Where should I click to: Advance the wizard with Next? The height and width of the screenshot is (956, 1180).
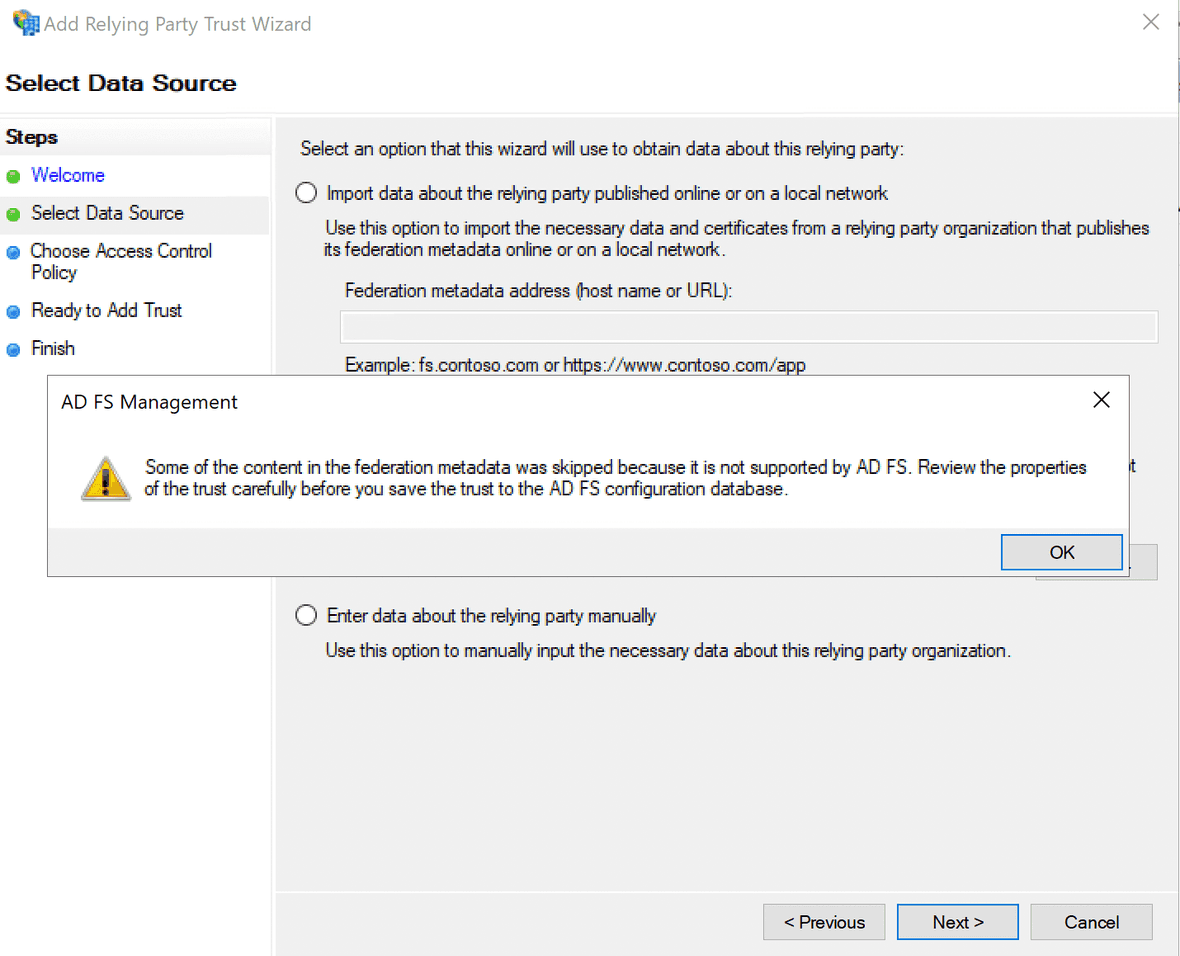tap(957, 922)
